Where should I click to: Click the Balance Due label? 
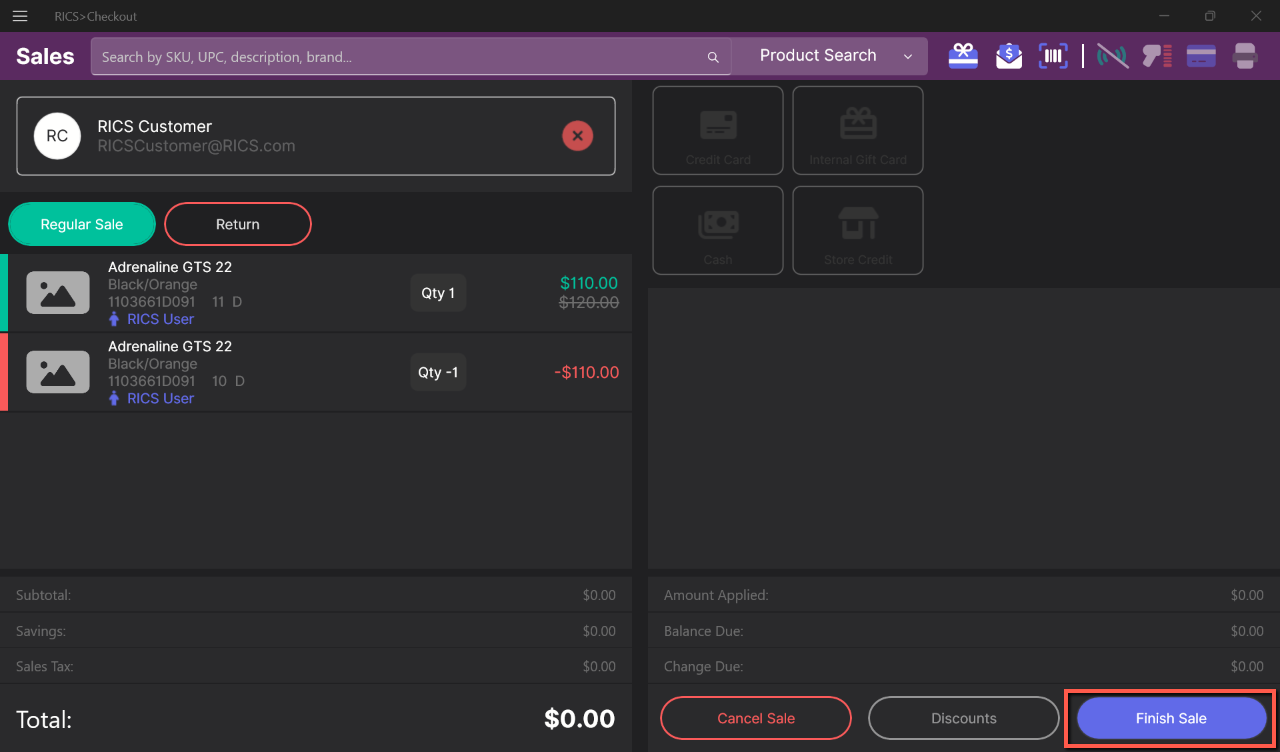(704, 631)
